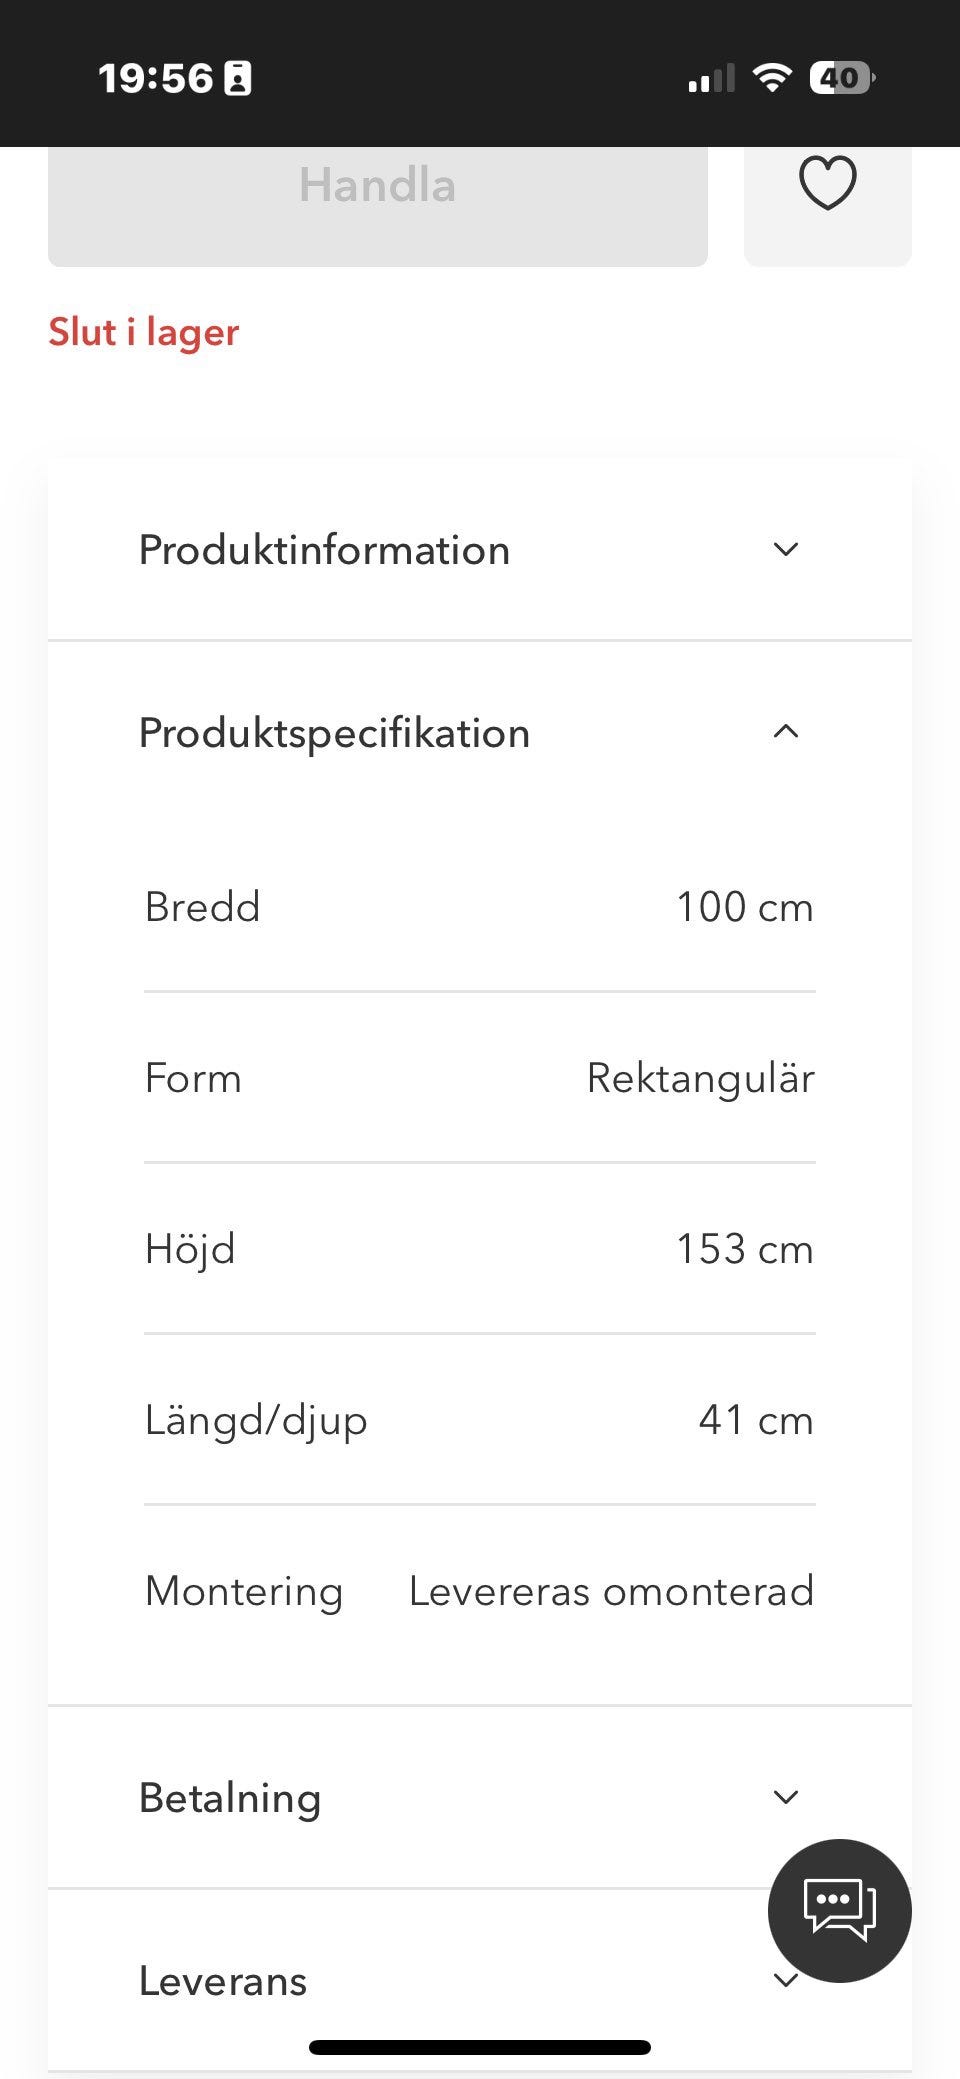Collapse Produktspecifikation chevron arrow
Image resolution: width=960 pixels, height=2079 pixels.
786,732
